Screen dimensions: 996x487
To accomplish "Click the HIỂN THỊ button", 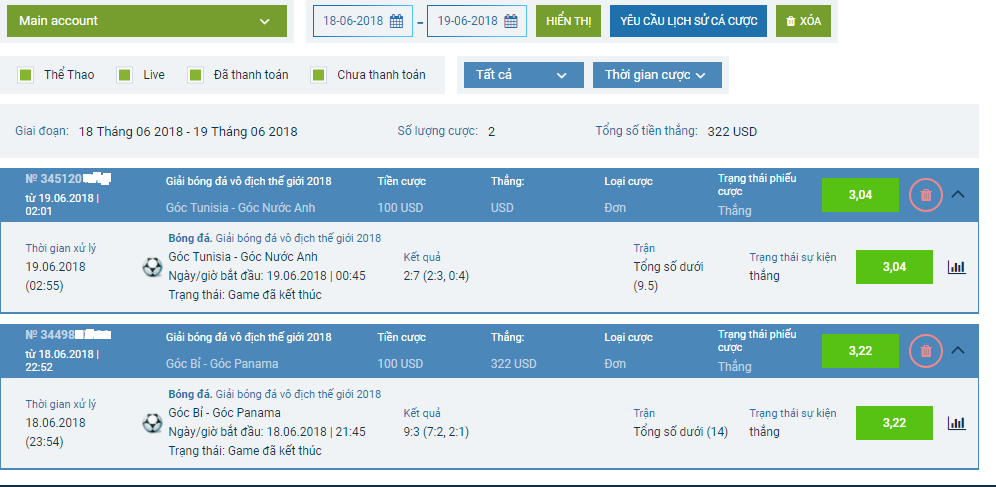I will (x=569, y=21).
